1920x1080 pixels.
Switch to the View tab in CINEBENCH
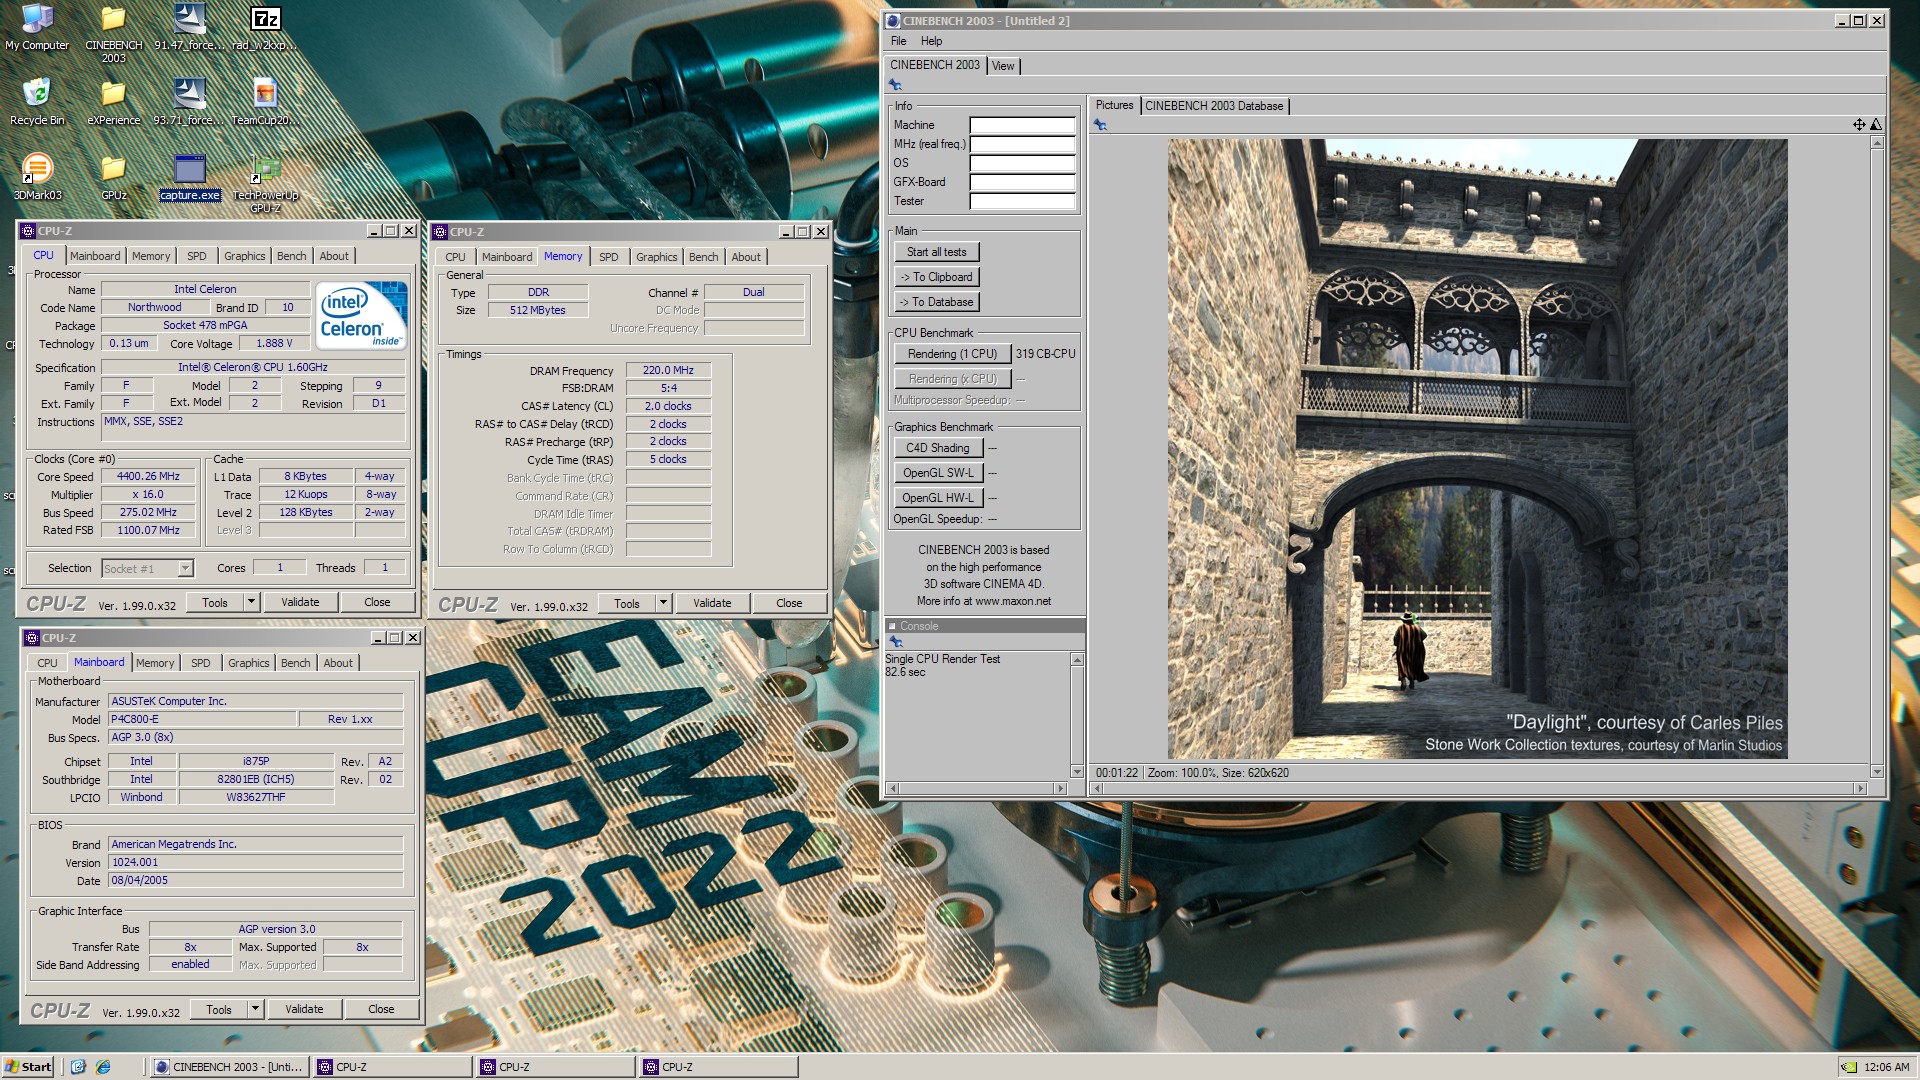(x=1003, y=66)
